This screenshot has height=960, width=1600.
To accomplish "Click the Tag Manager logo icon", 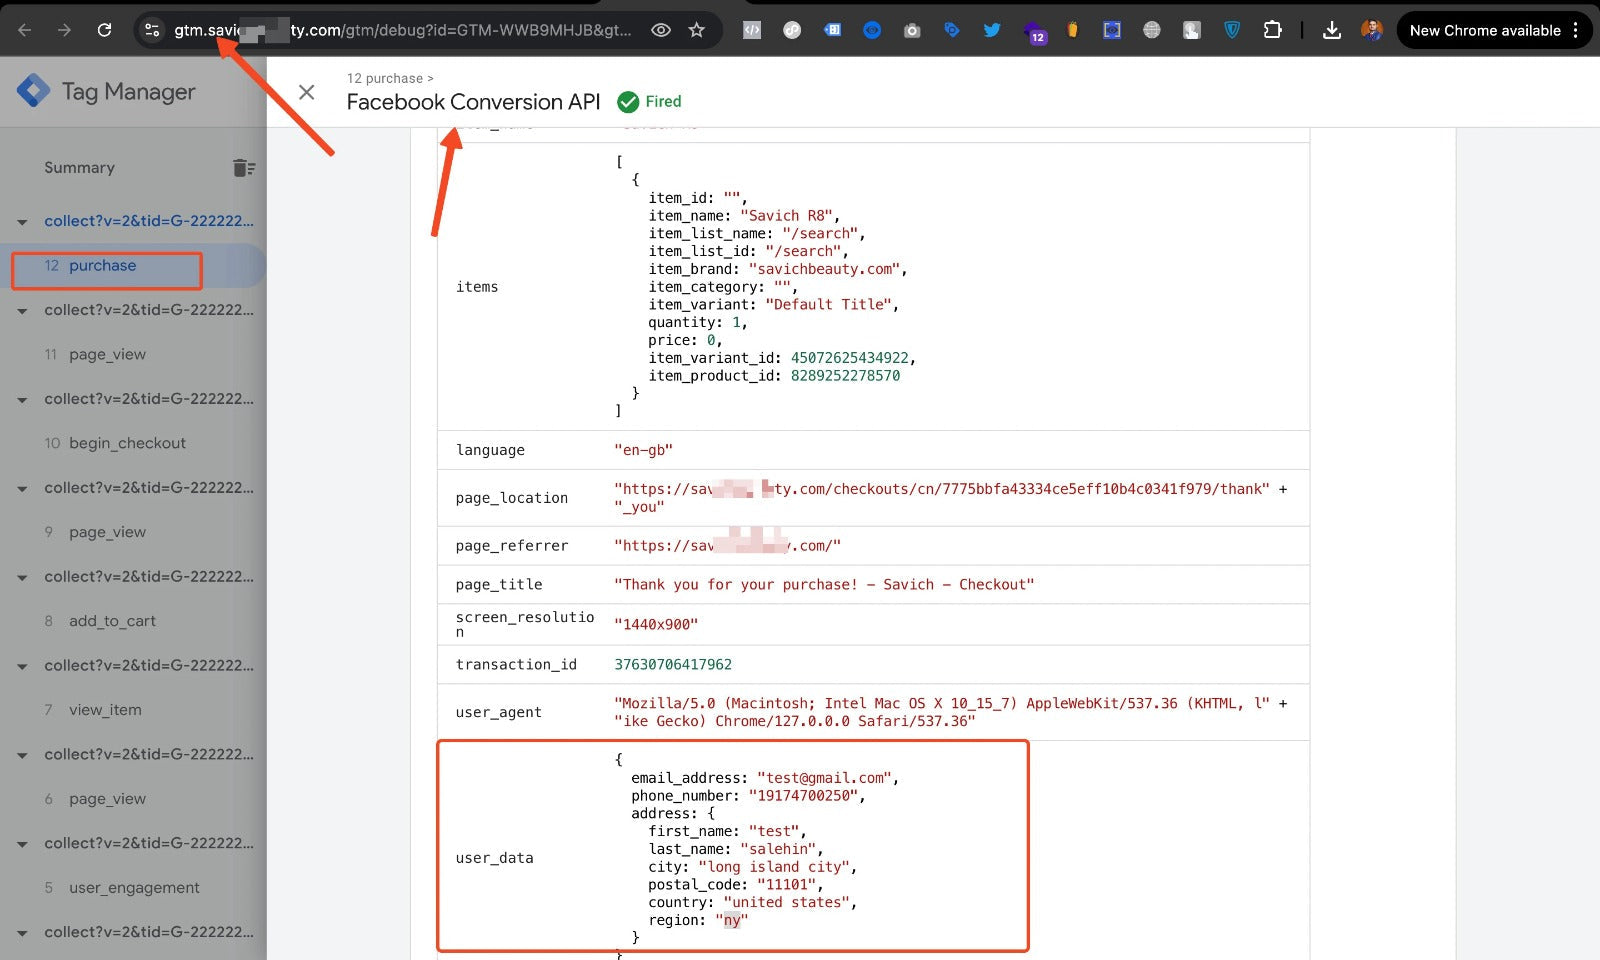I will (x=33, y=91).
